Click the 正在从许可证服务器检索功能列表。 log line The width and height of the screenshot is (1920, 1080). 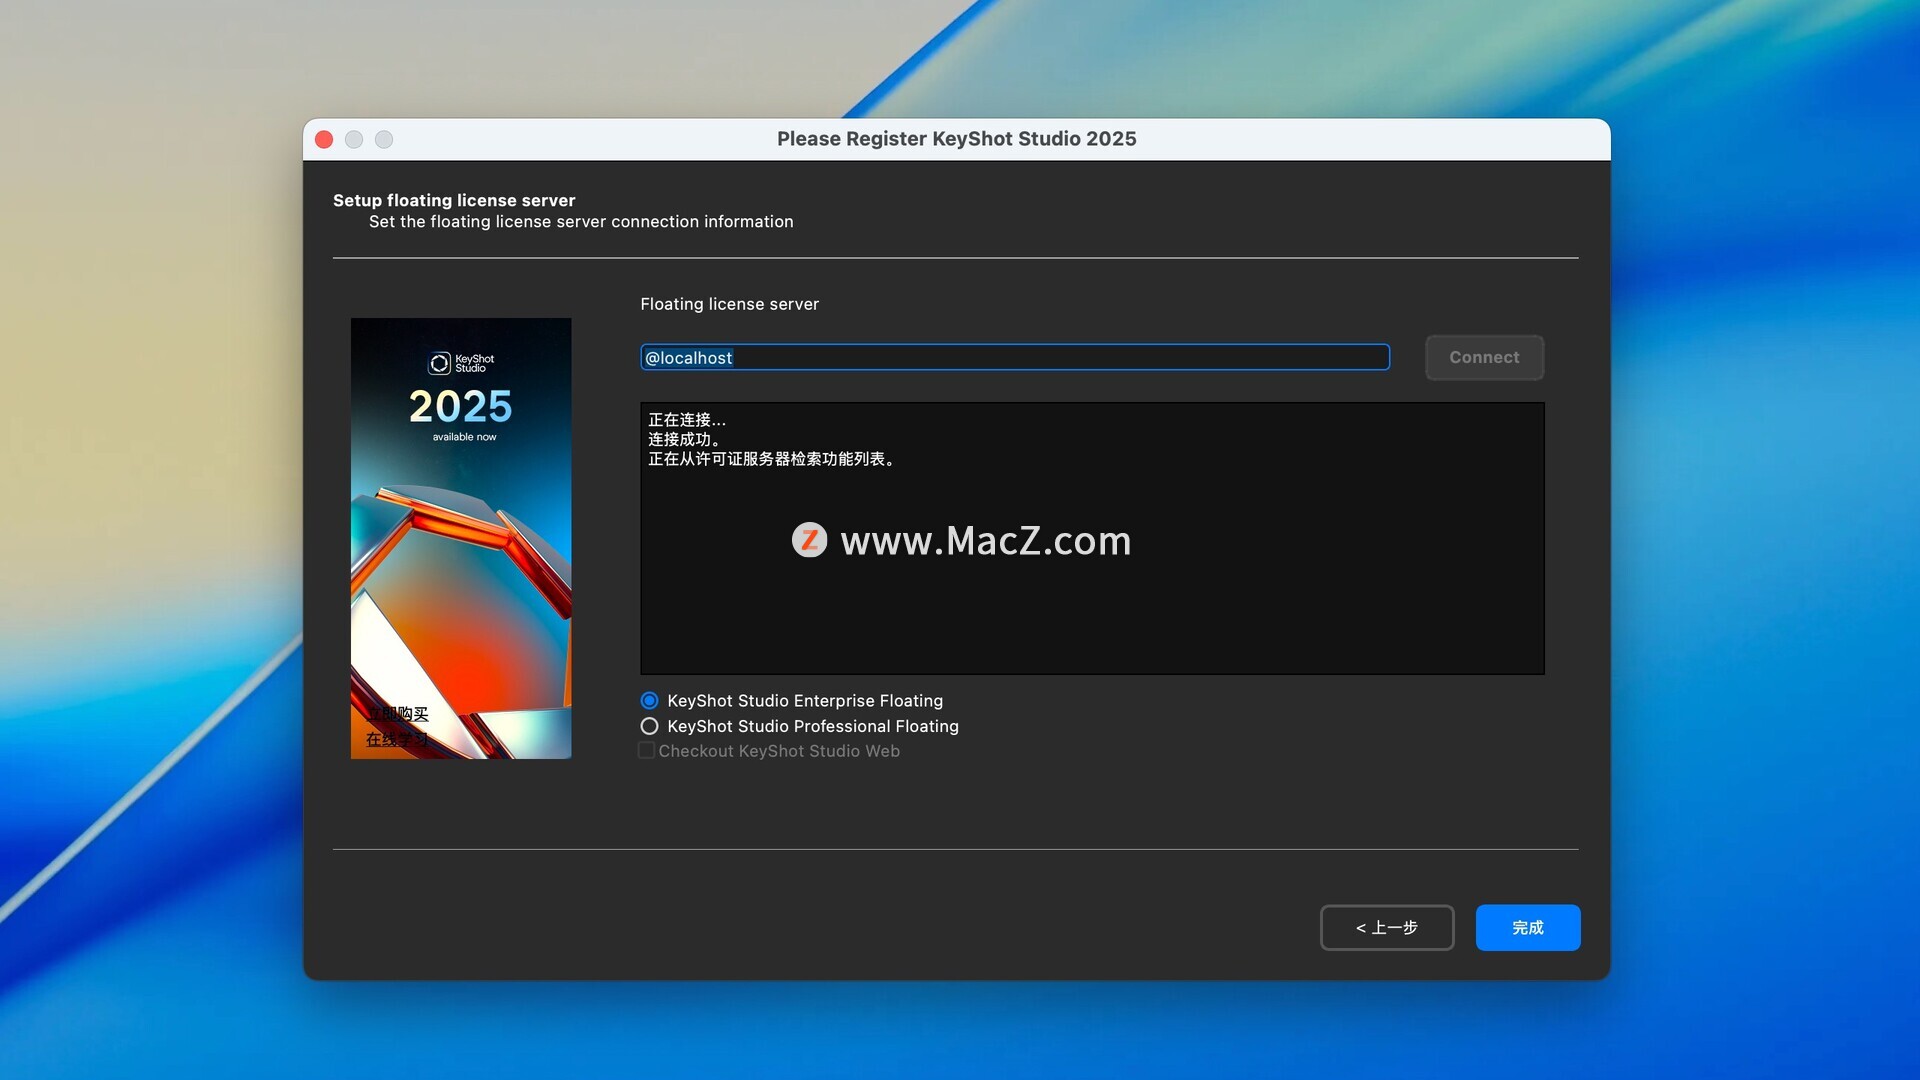point(773,459)
